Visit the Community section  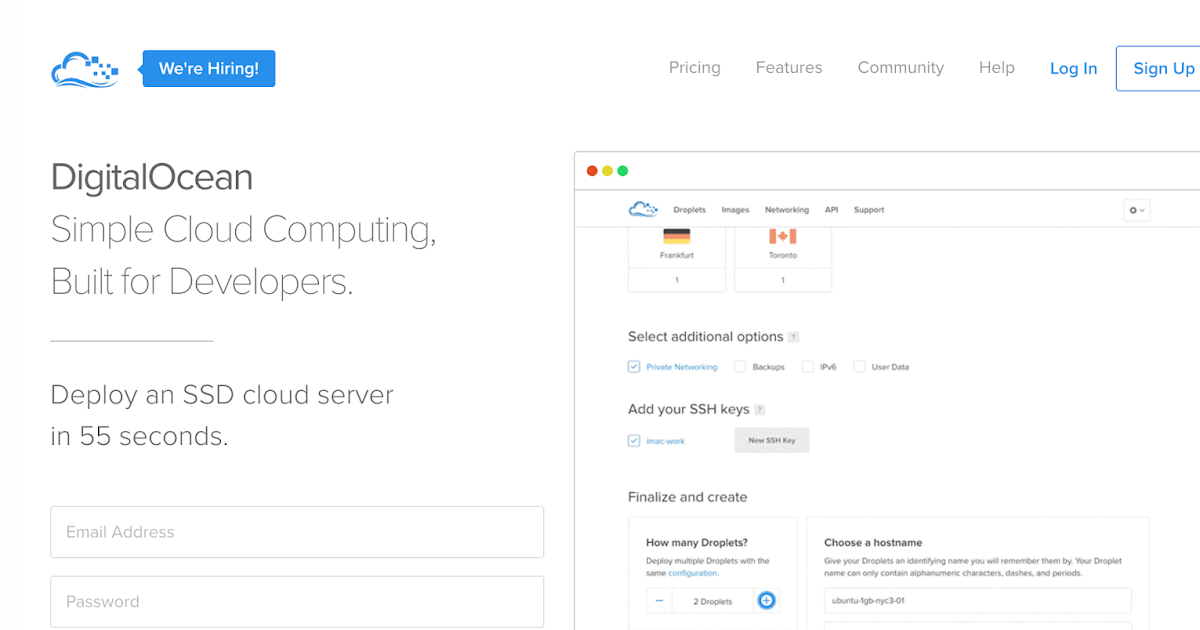(x=901, y=68)
